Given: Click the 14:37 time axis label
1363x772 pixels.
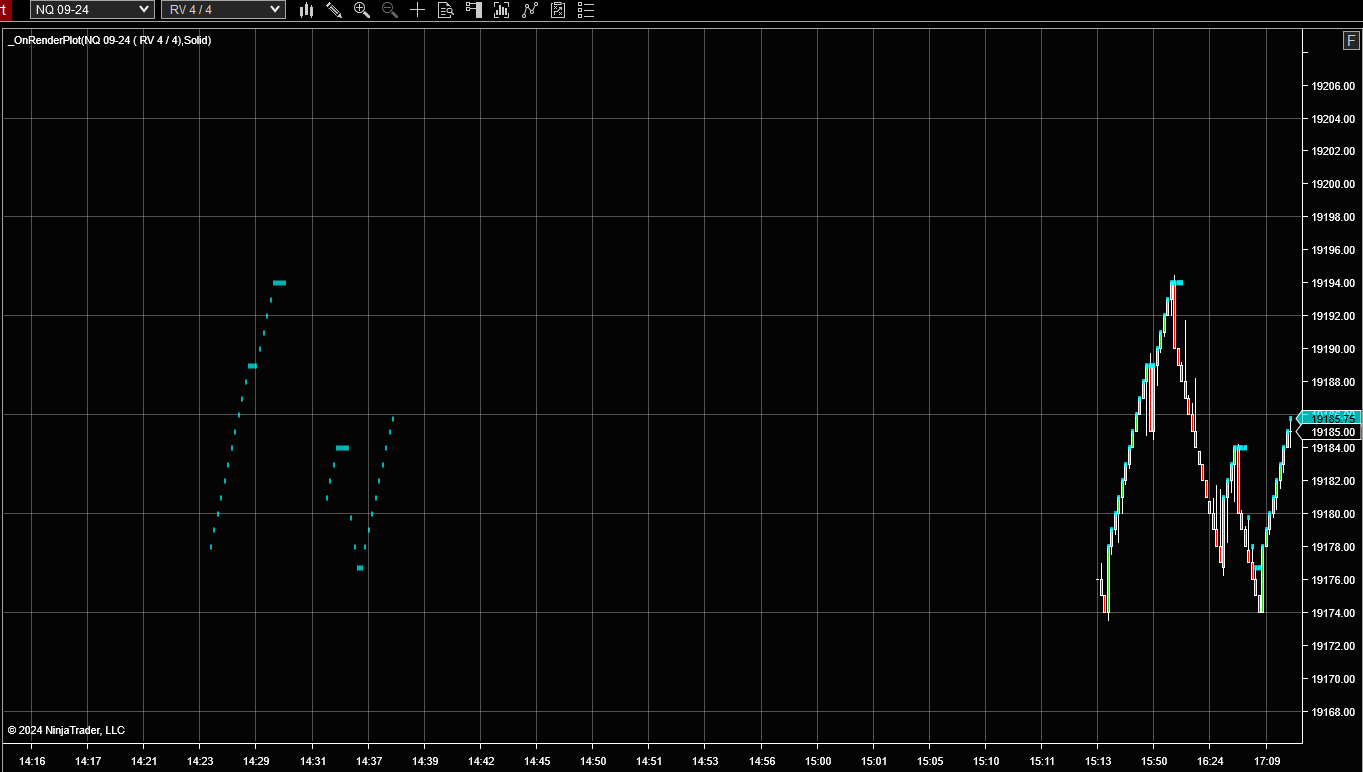Looking at the screenshot, I should click(x=369, y=761).
